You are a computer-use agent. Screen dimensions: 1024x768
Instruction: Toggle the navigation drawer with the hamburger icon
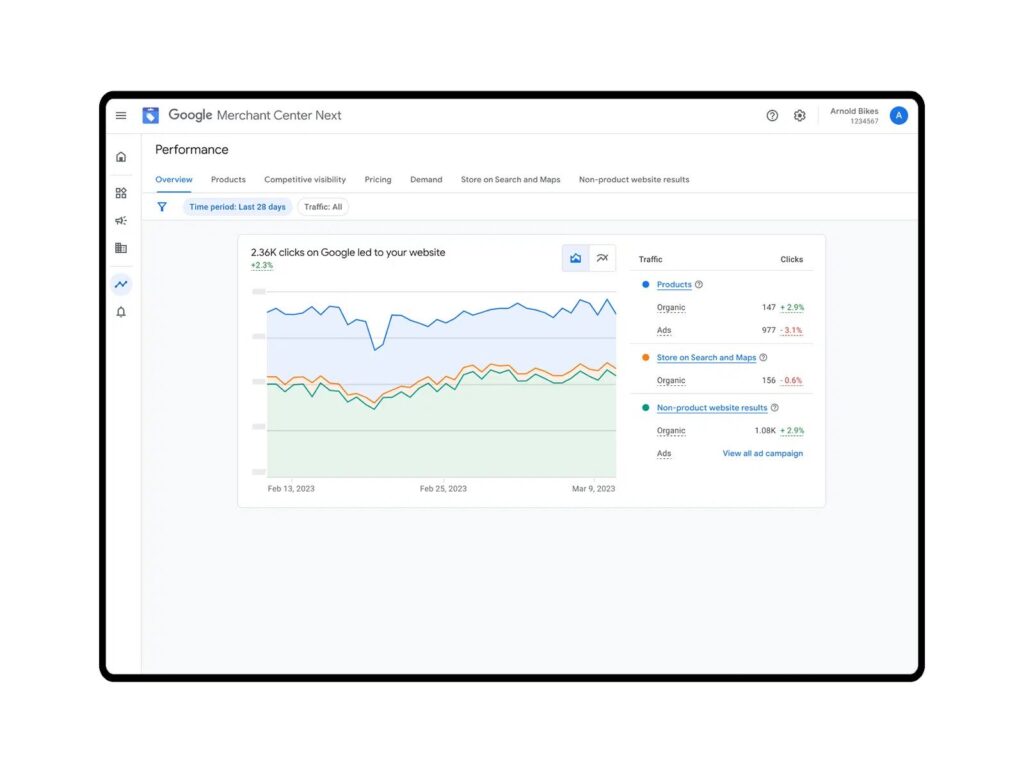point(120,115)
